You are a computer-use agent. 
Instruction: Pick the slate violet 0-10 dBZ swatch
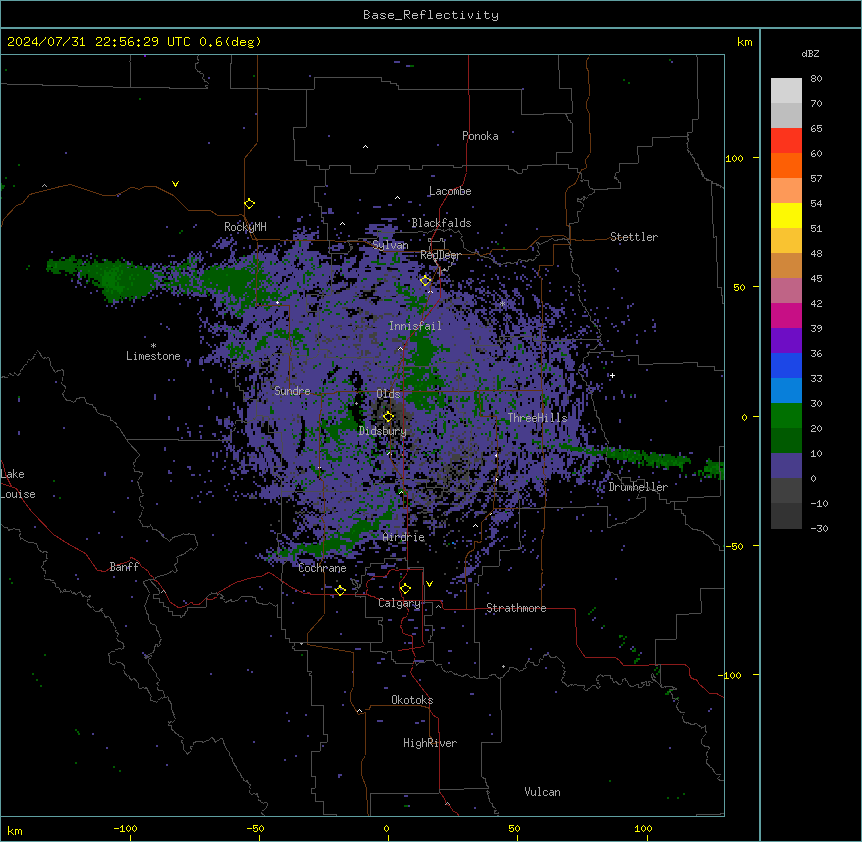coord(786,466)
